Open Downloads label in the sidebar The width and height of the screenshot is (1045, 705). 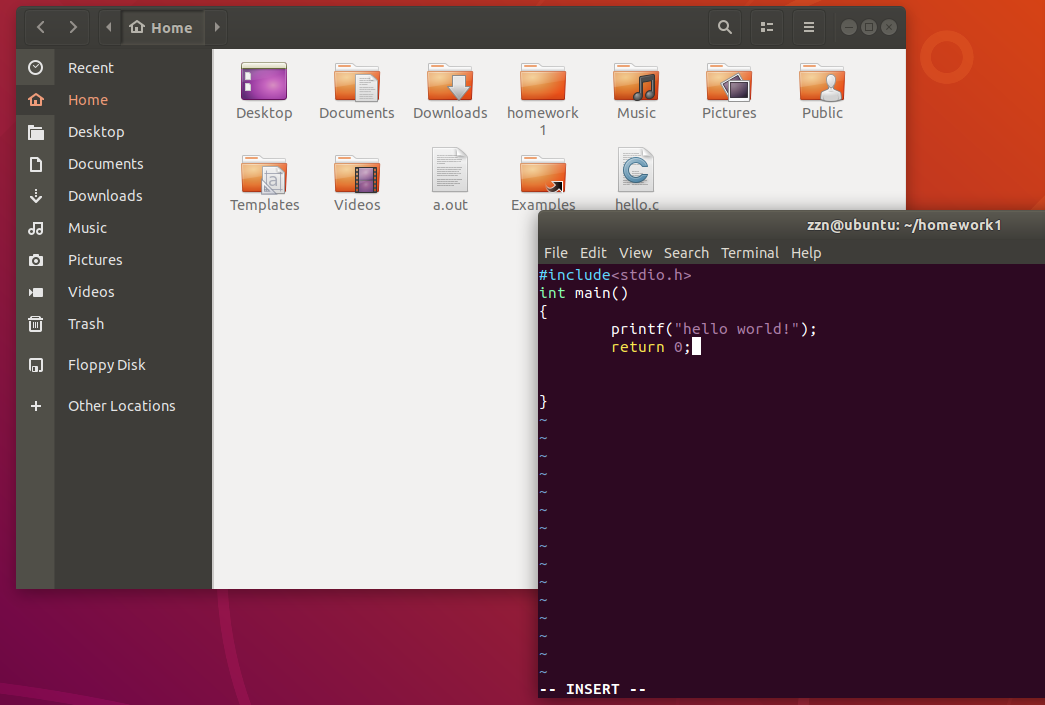click(x=105, y=196)
